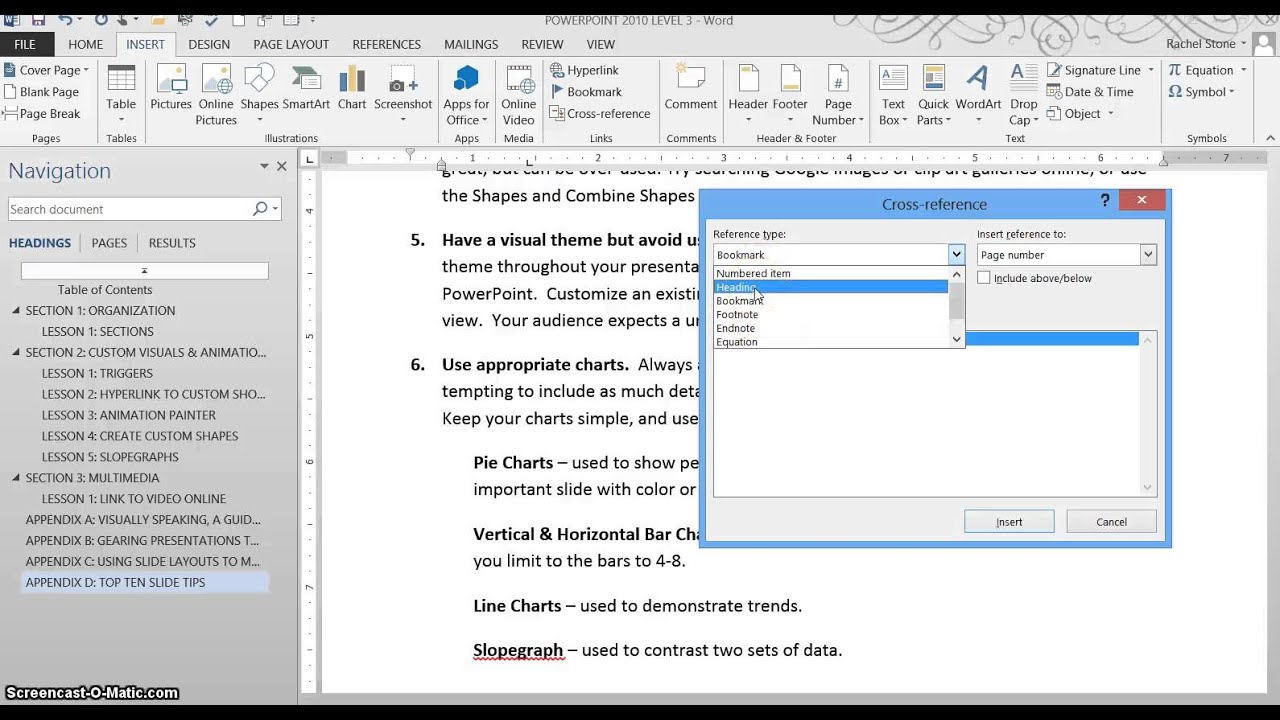The width and height of the screenshot is (1280, 720).
Task: Click the Undo arrow icon in the title bar
Action: coord(66,19)
